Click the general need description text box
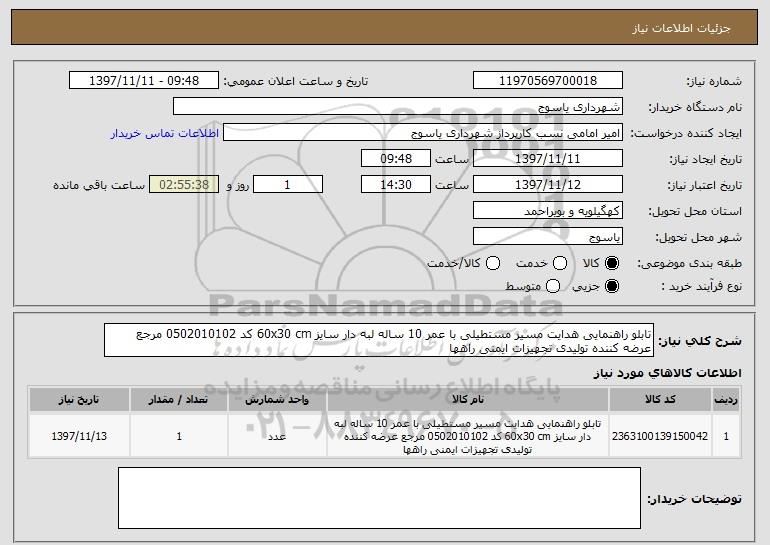 379,340
